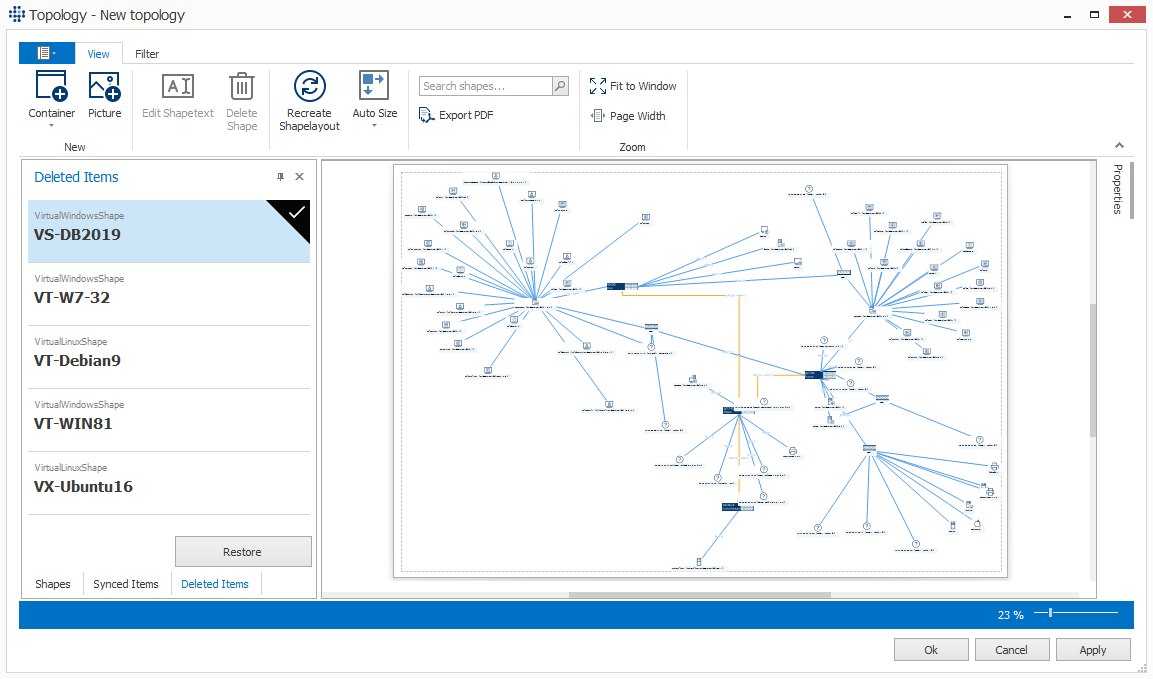Click Fit to Window zoom option
Image resolution: width=1153 pixels, height=679 pixels.
coord(633,86)
